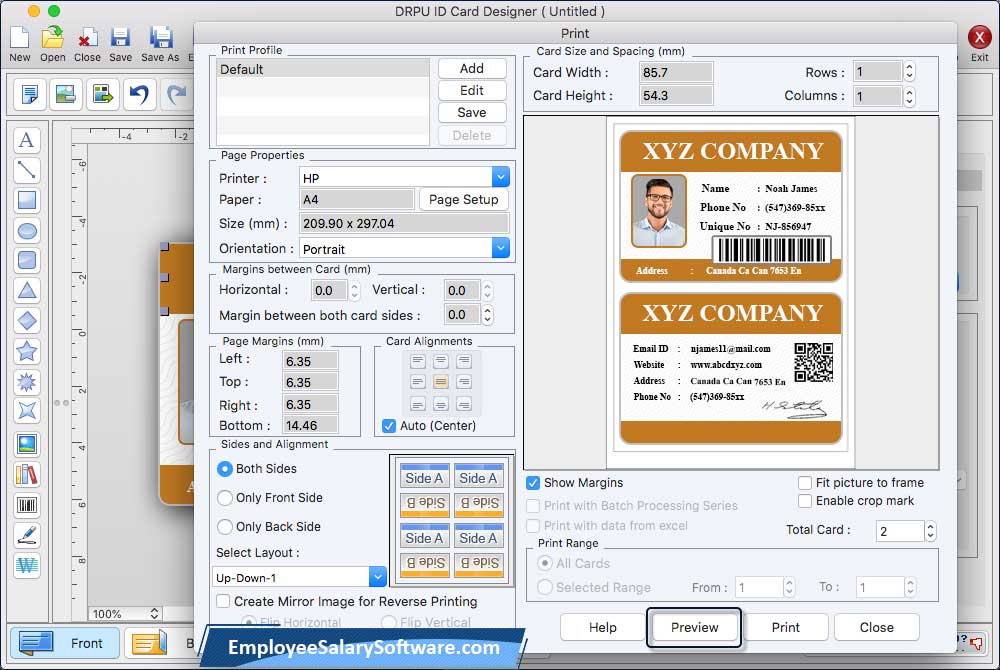Open the Orientation dropdown

[x=501, y=247]
